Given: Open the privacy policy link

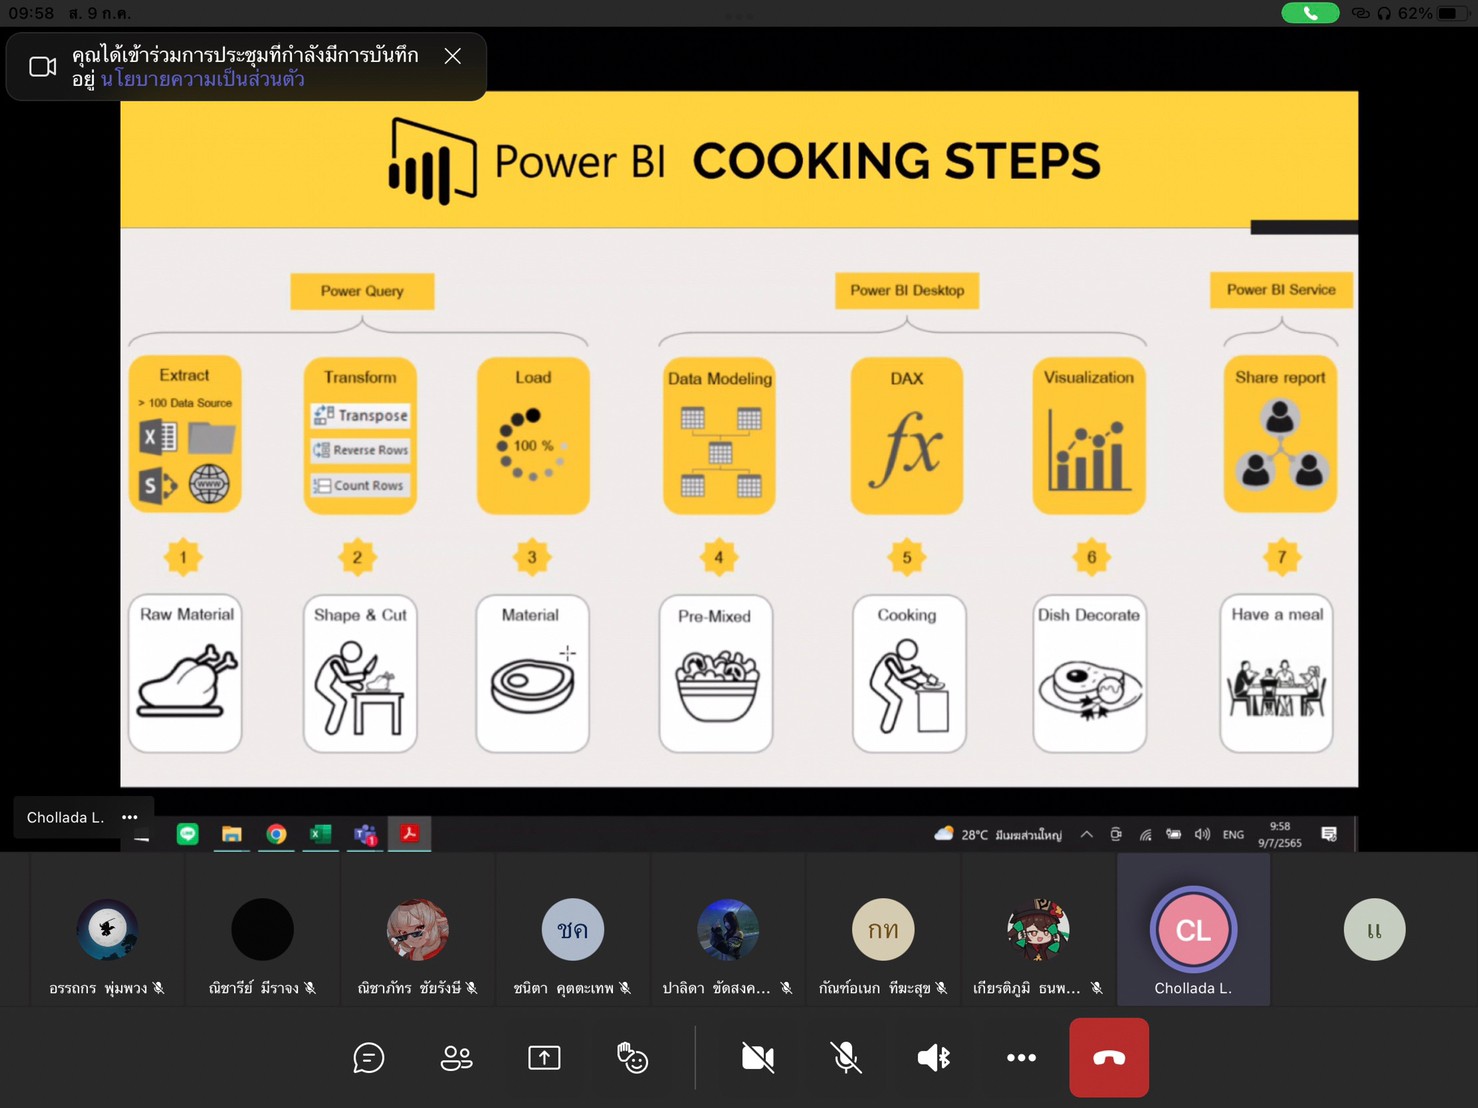Looking at the screenshot, I should (x=202, y=79).
